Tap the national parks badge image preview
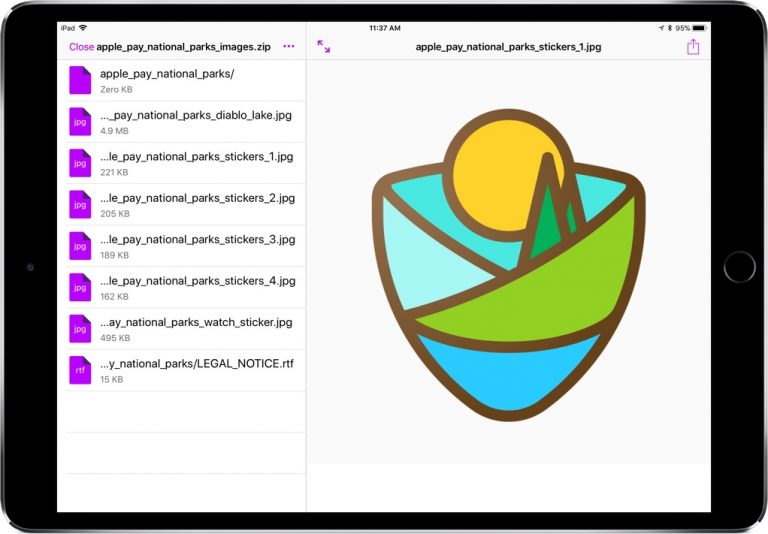The image size is (768, 534). [508, 265]
